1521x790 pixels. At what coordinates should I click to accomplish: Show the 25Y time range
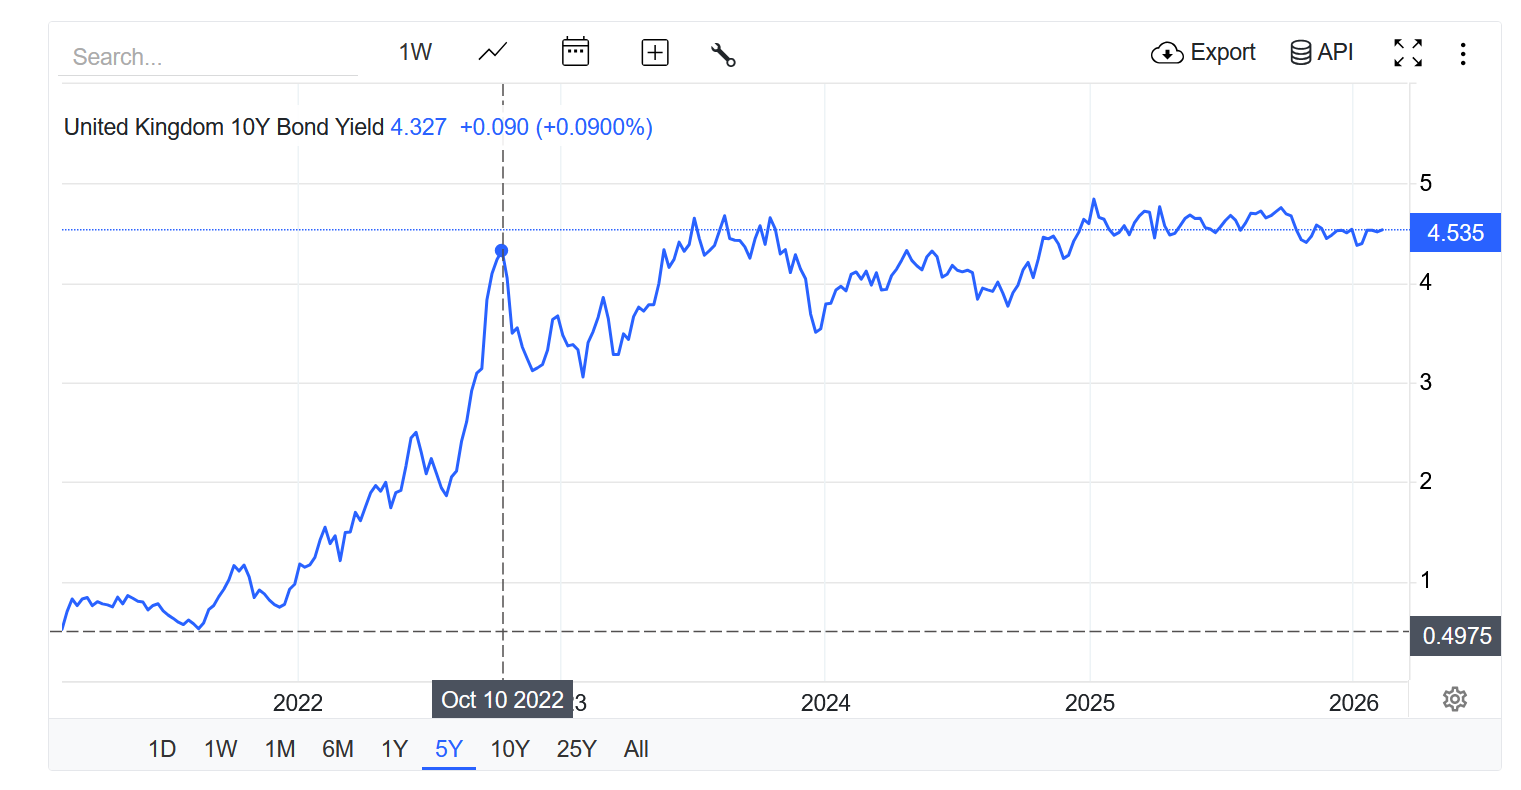point(576,749)
